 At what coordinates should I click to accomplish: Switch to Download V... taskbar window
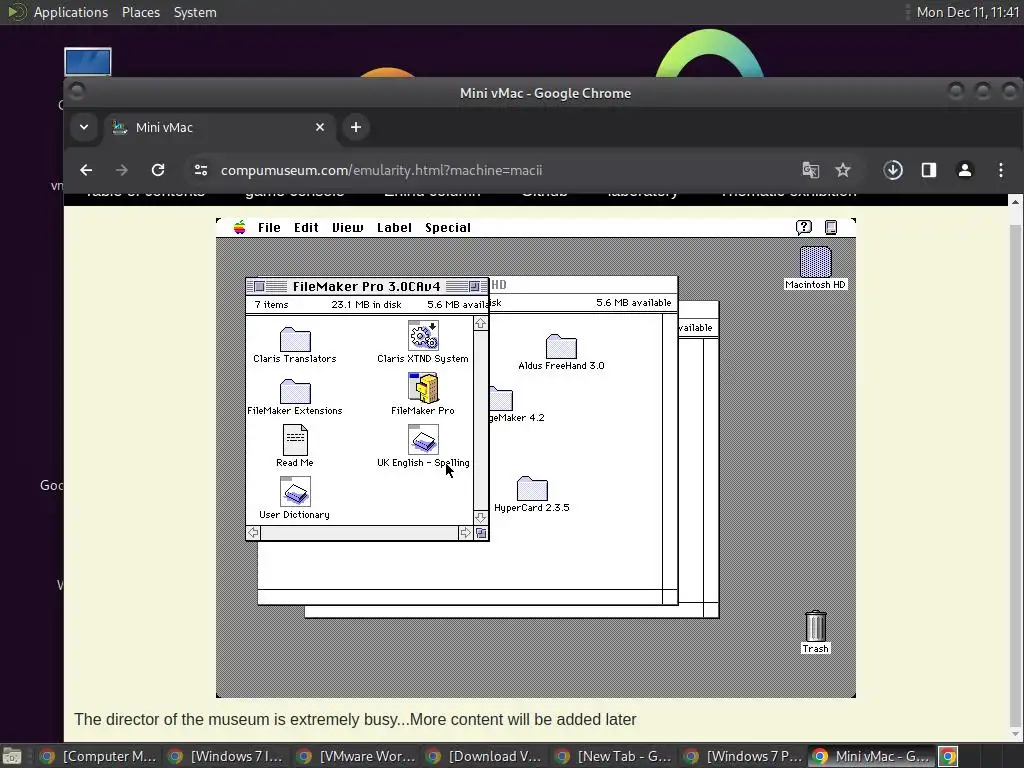[x=484, y=756]
